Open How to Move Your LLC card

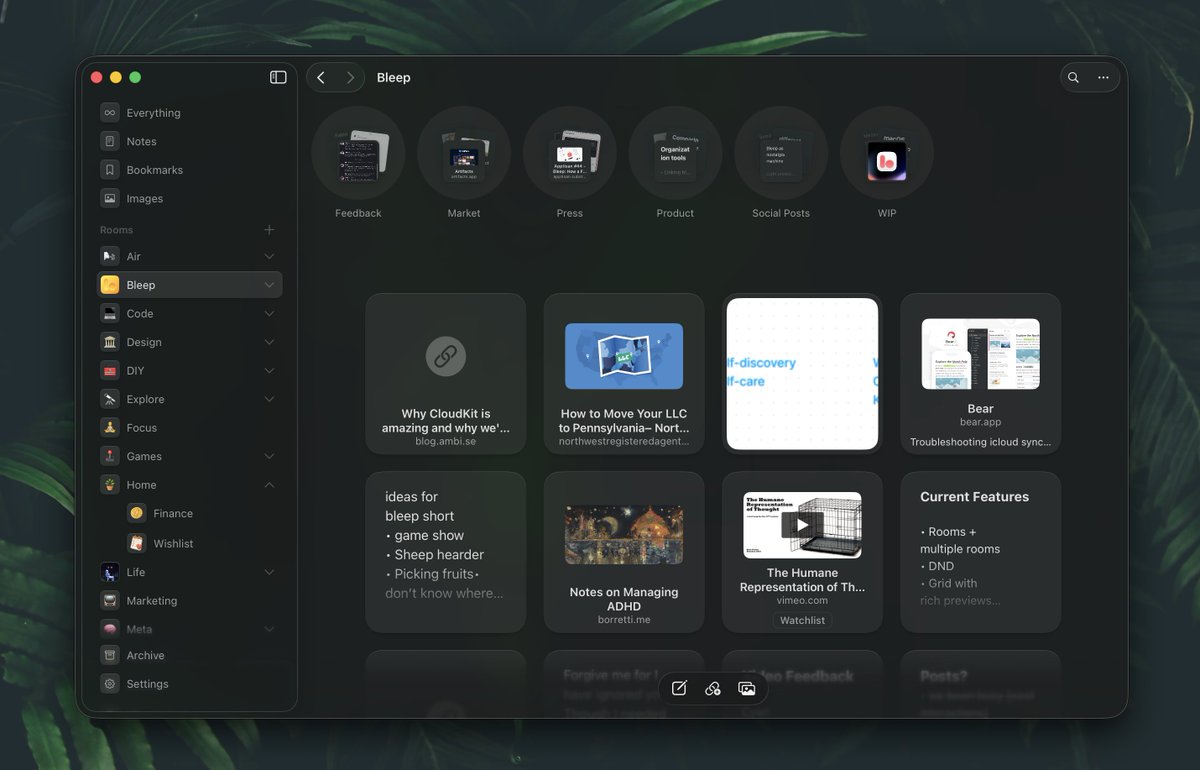tap(624, 373)
